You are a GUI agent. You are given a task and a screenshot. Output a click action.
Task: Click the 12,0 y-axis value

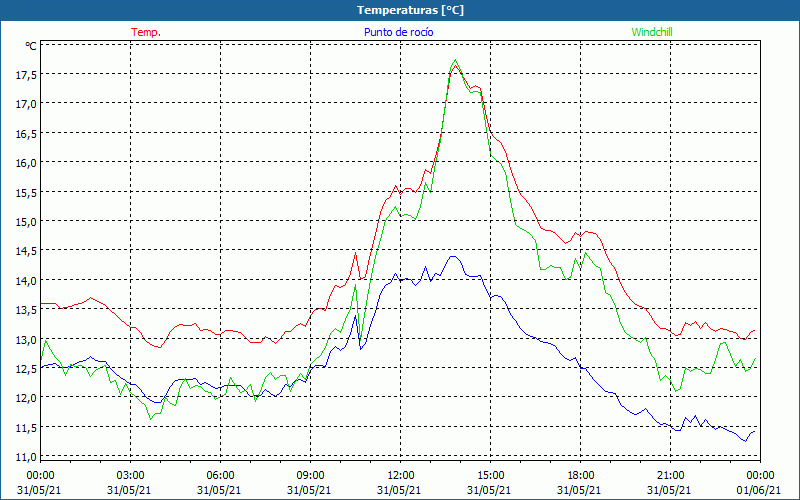click(x=27, y=398)
